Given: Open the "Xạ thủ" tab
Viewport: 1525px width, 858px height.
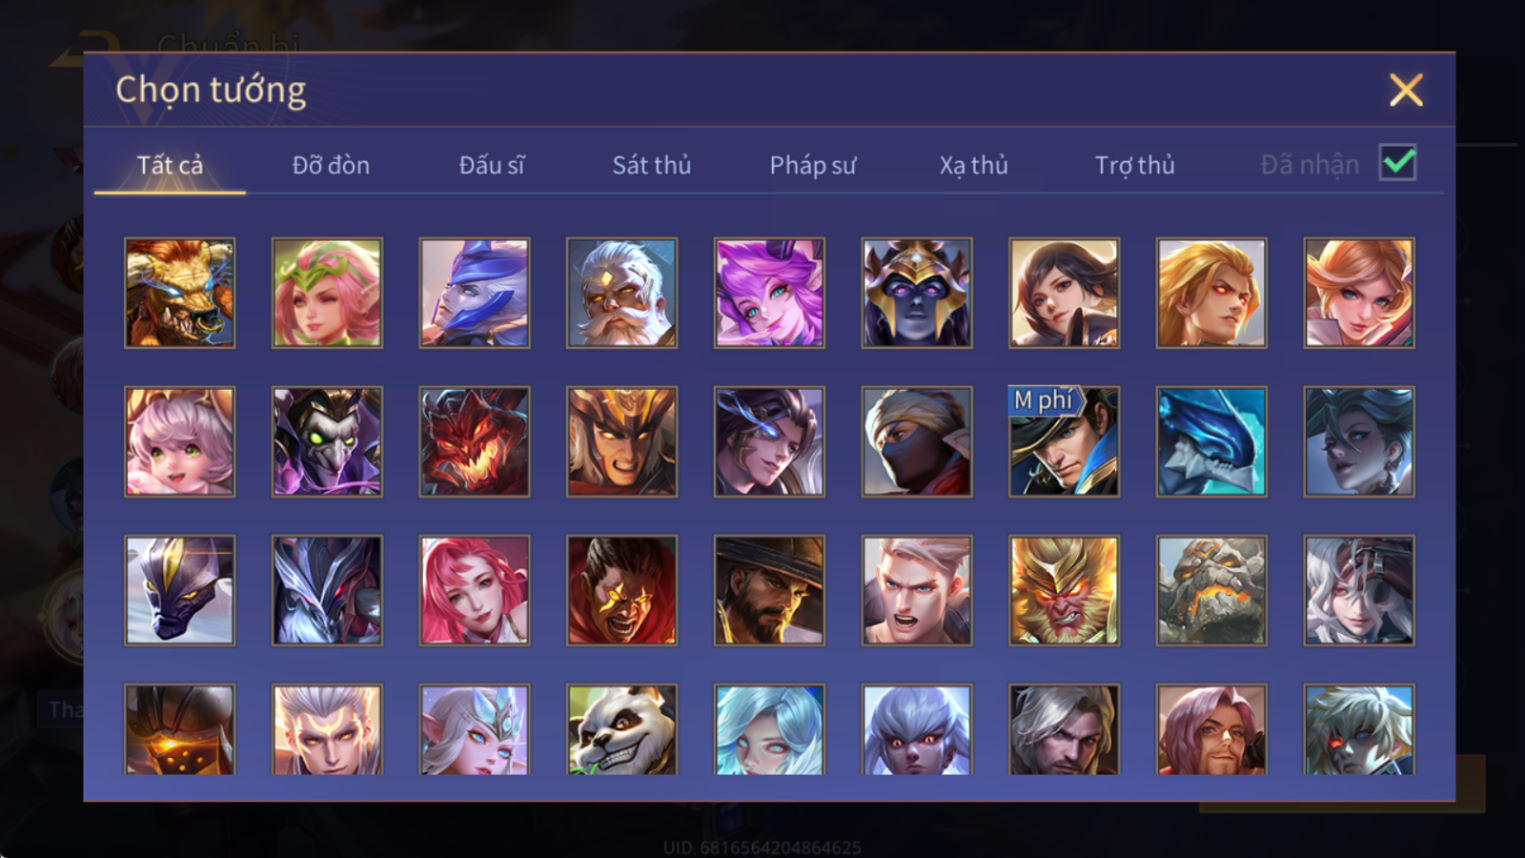Looking at the screenshot, I should click(x=974, y=165).
